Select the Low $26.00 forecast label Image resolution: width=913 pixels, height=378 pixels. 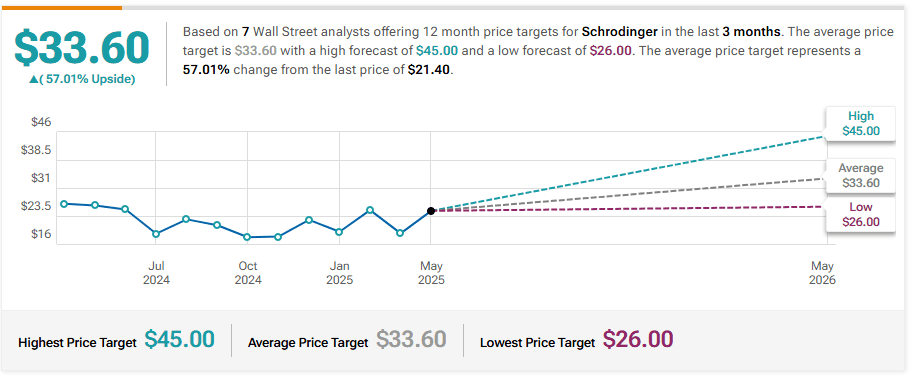(x=861, y=214)
